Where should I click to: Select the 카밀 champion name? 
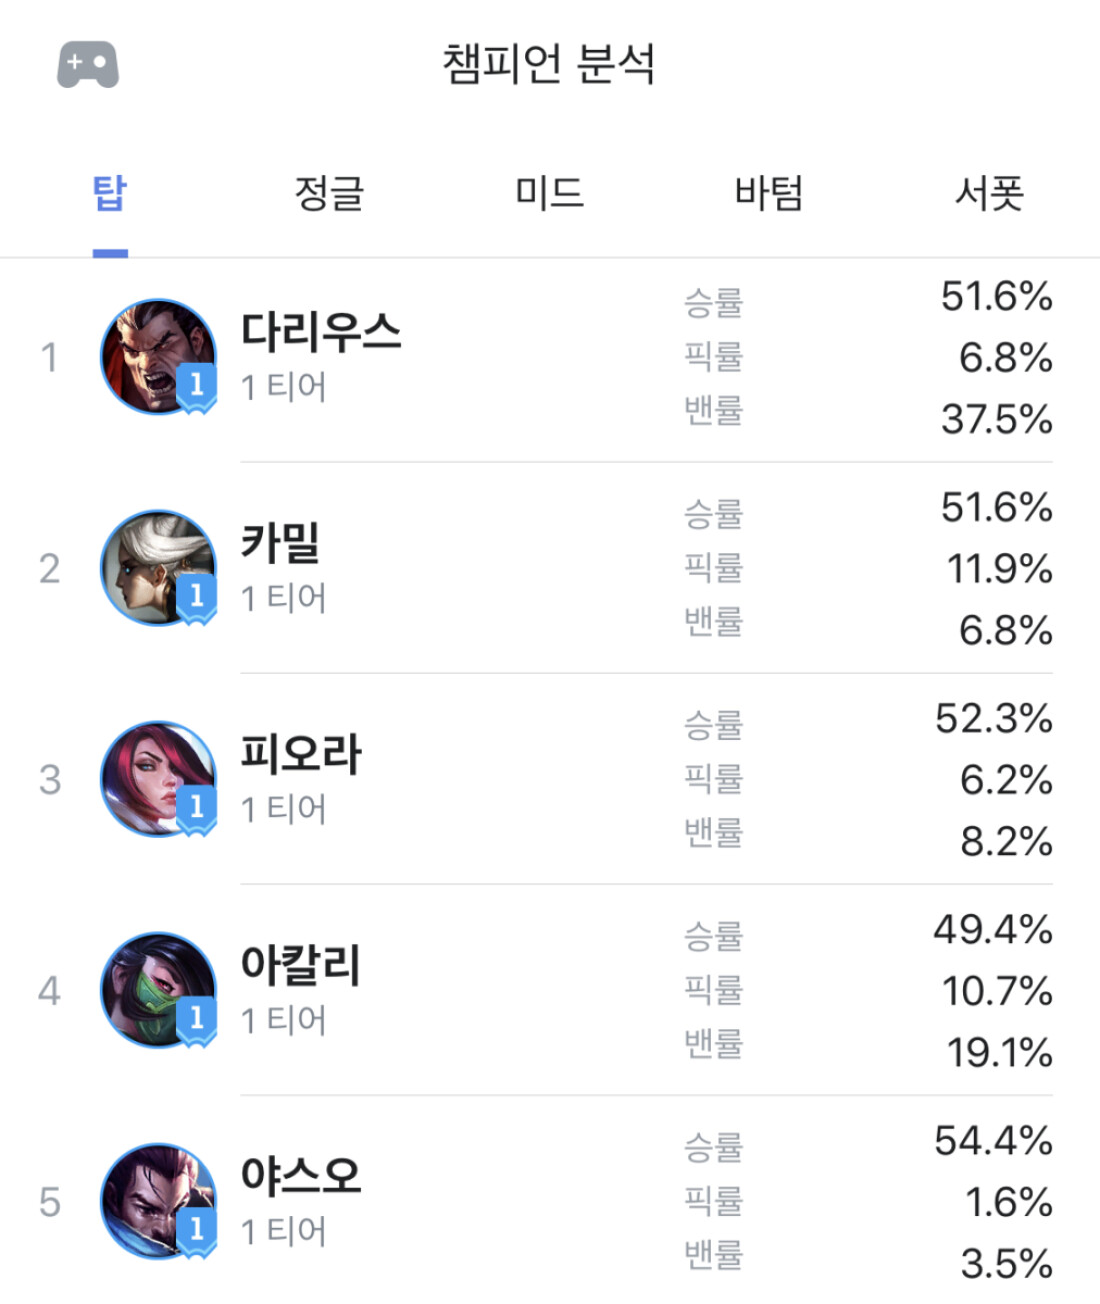point(280,542)
